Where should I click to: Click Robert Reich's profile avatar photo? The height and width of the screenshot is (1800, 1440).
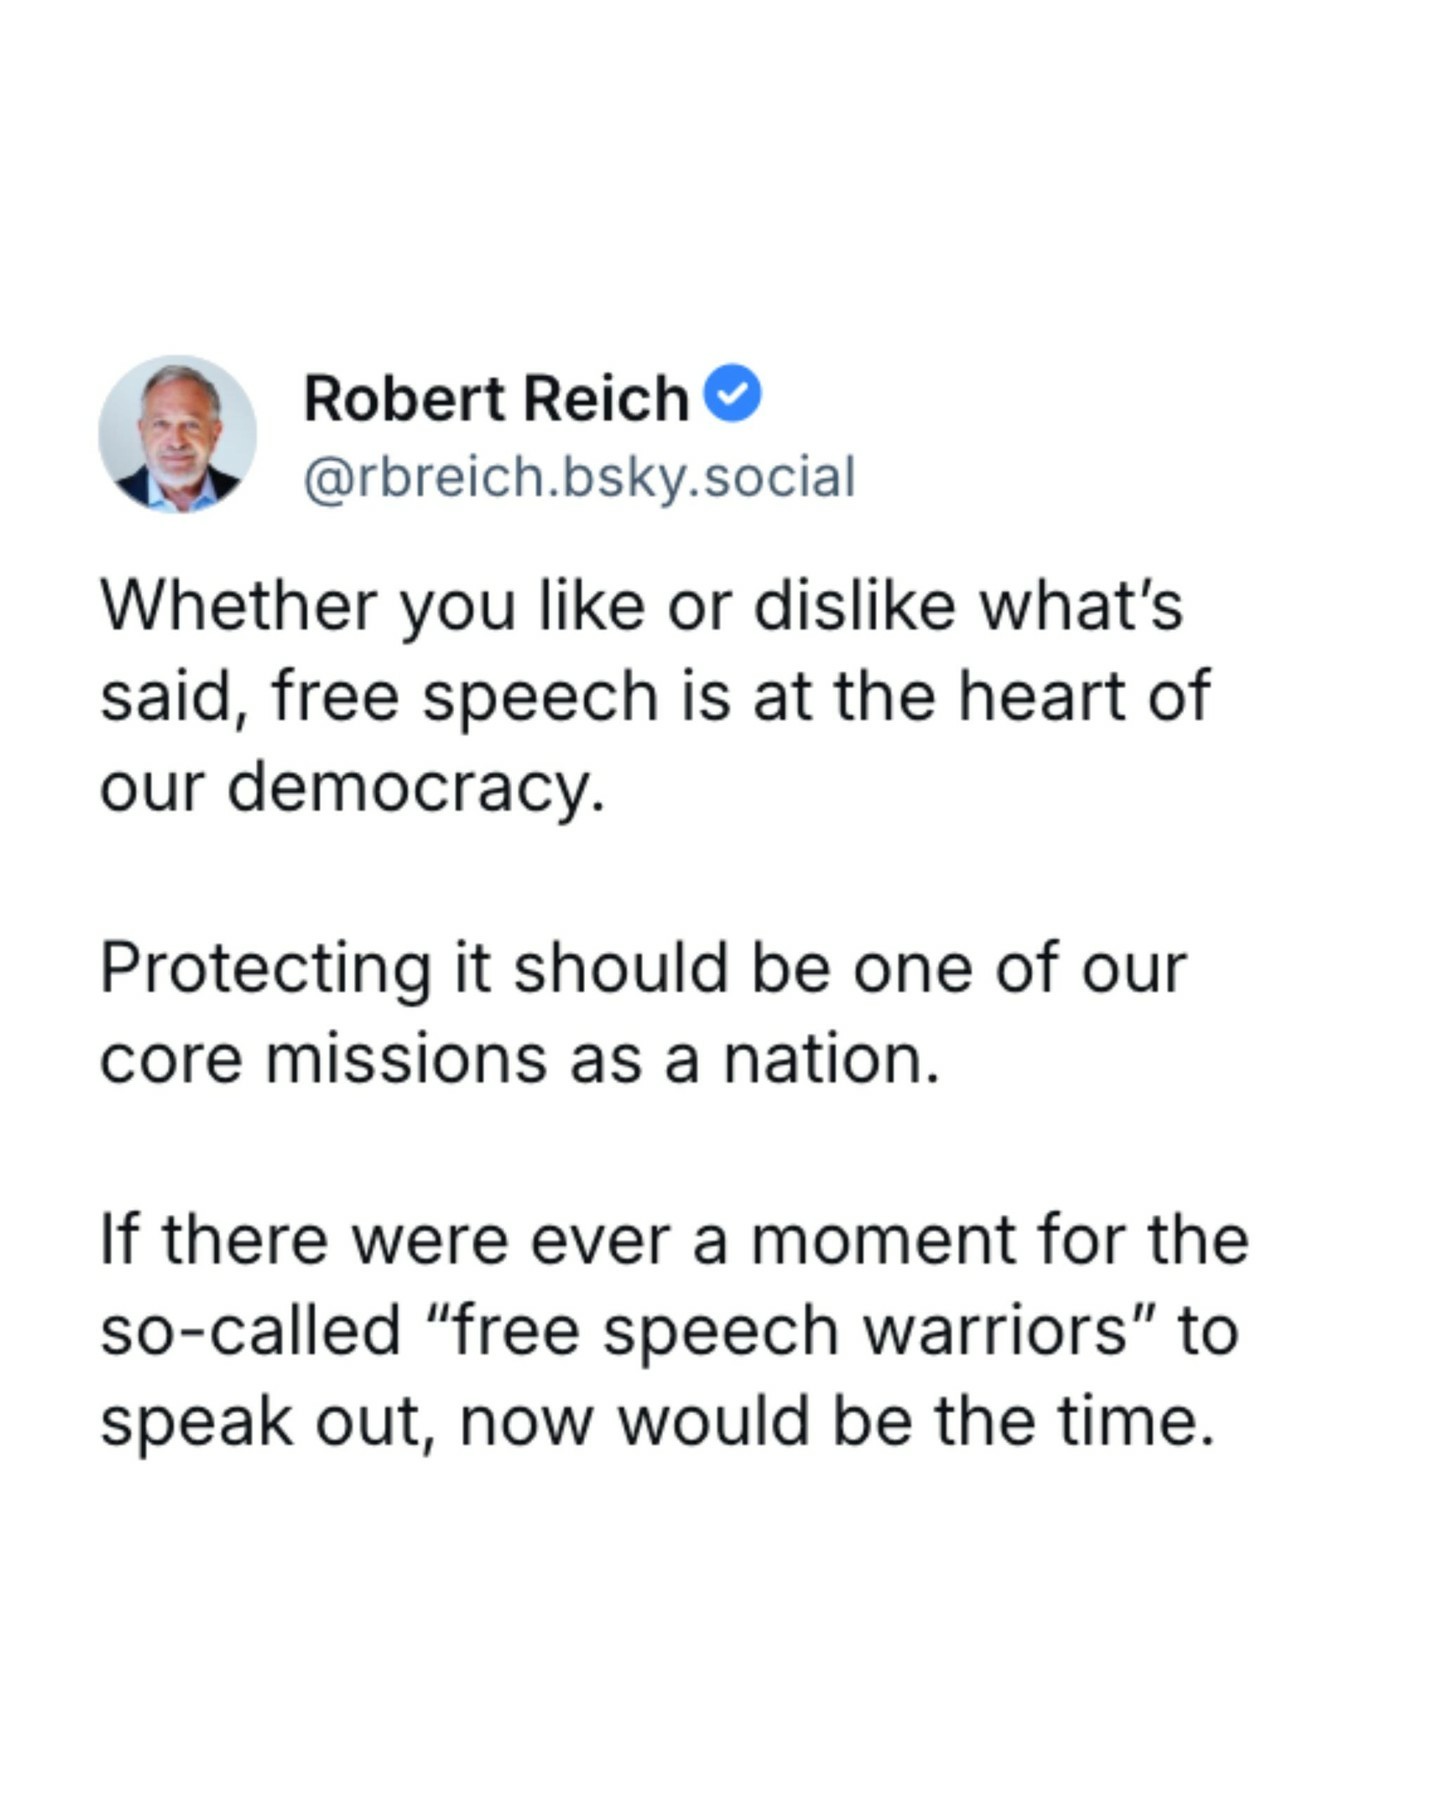click(x=177, y=433)
